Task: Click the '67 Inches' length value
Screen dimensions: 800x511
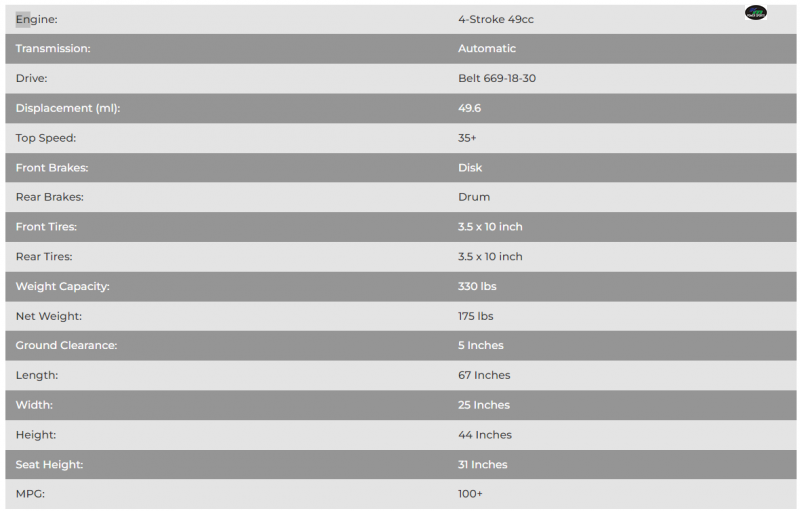Action: click(484, 375)
